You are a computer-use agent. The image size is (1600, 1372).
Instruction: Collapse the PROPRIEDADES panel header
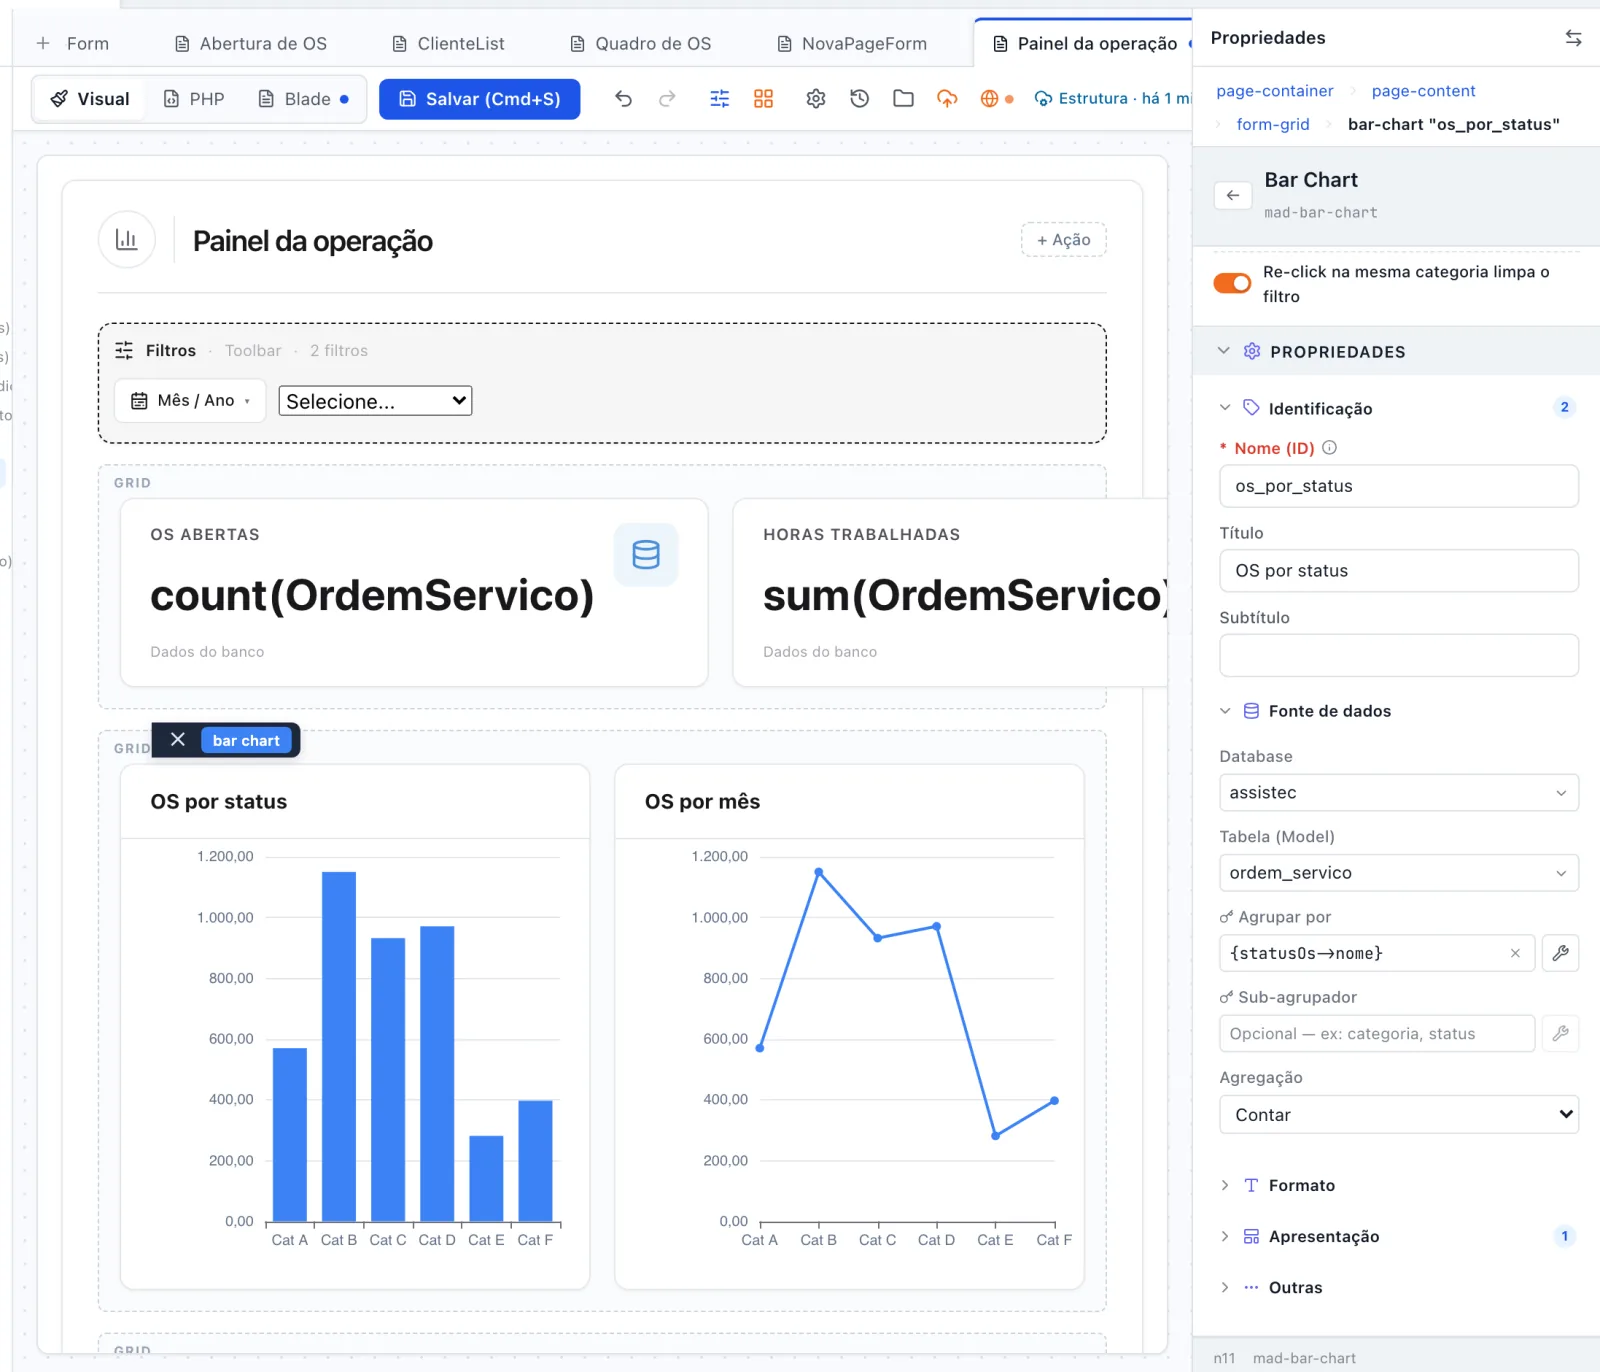pos(1396,351)
